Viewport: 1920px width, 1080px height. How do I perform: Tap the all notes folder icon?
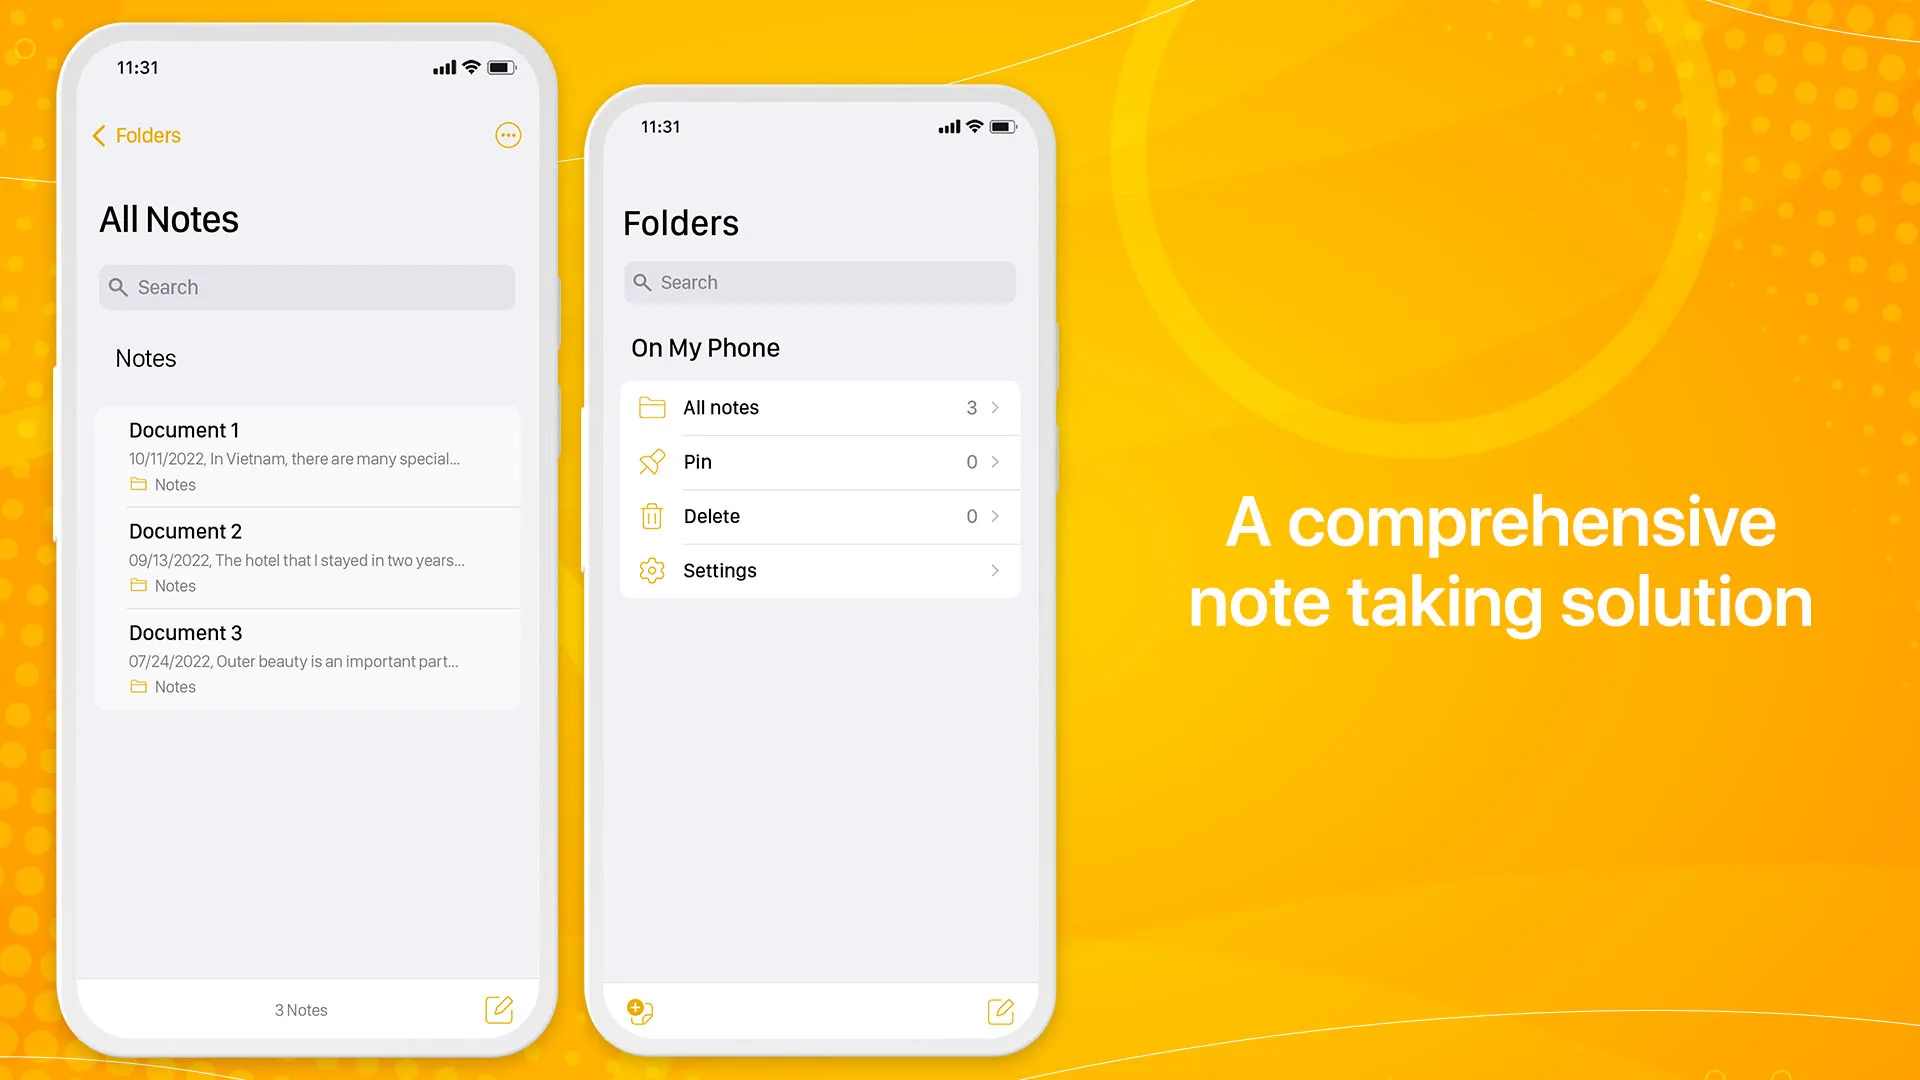pyautogui.click(x=649, y=406)
